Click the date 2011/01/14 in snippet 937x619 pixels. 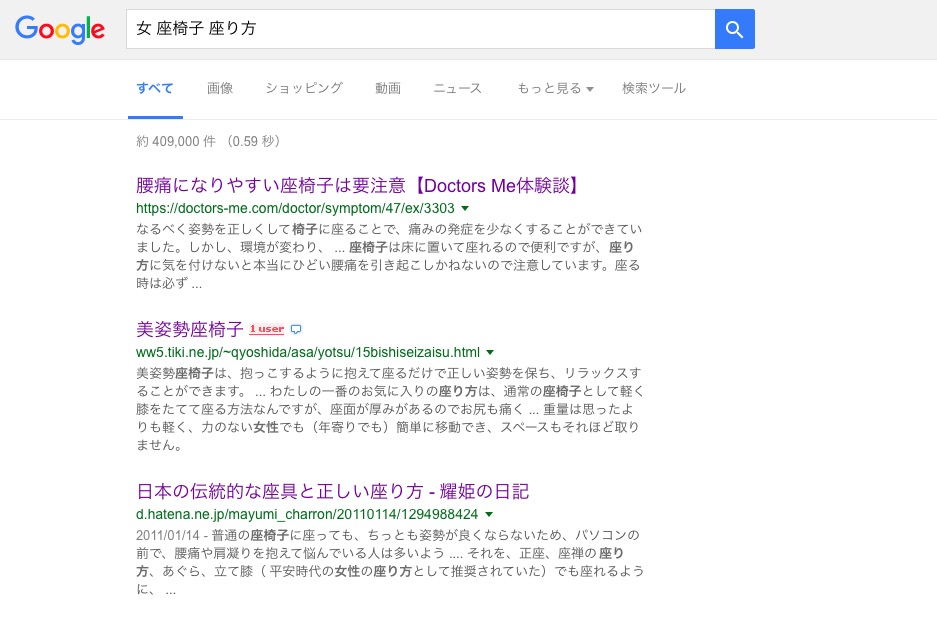point(168,535)
